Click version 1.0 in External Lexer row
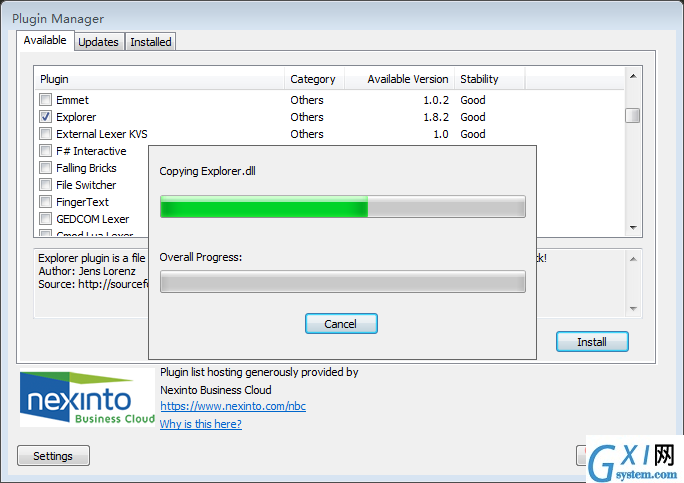Screen dimensions: 684x483 [x=441, y=134]
